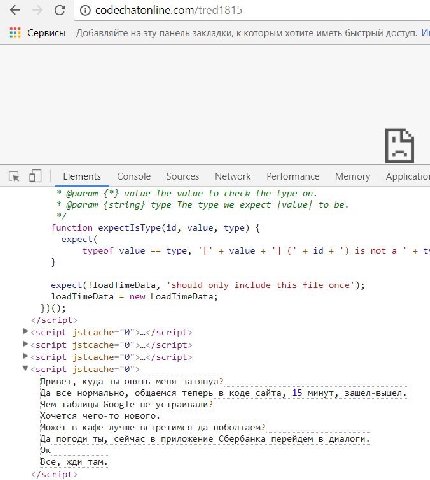This screenshot has width=430, height=480.
Task: Select text 'Все, жди там.'
Action: click(x=74, y=462)
